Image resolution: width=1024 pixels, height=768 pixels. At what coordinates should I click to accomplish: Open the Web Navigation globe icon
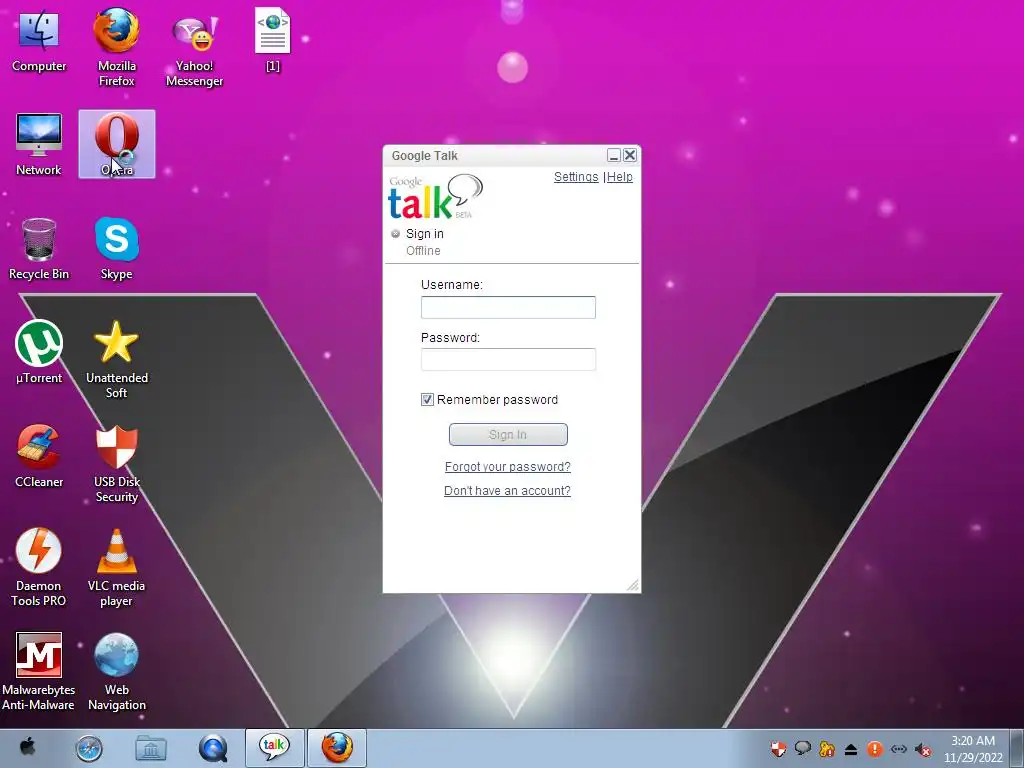116,671
